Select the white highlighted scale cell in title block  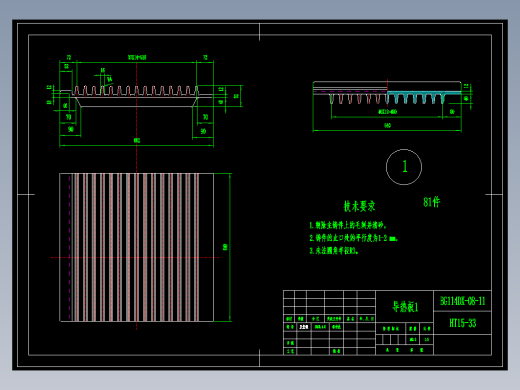click(304, 327)
